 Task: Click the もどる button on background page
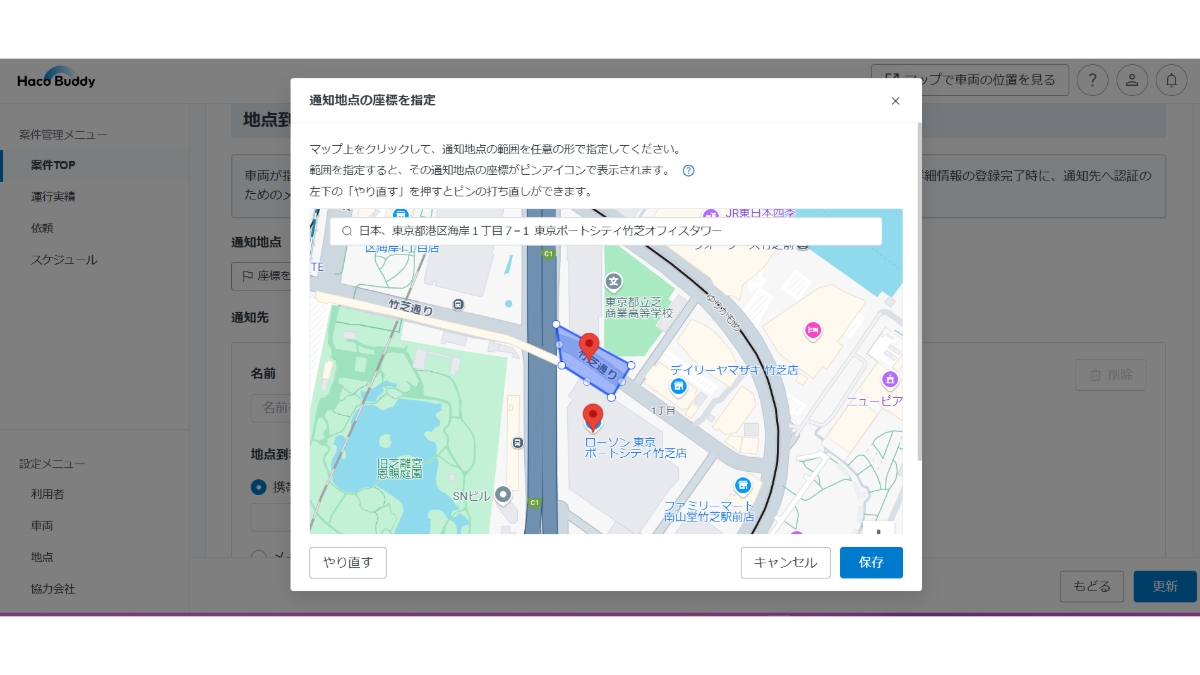[1092, 587]
